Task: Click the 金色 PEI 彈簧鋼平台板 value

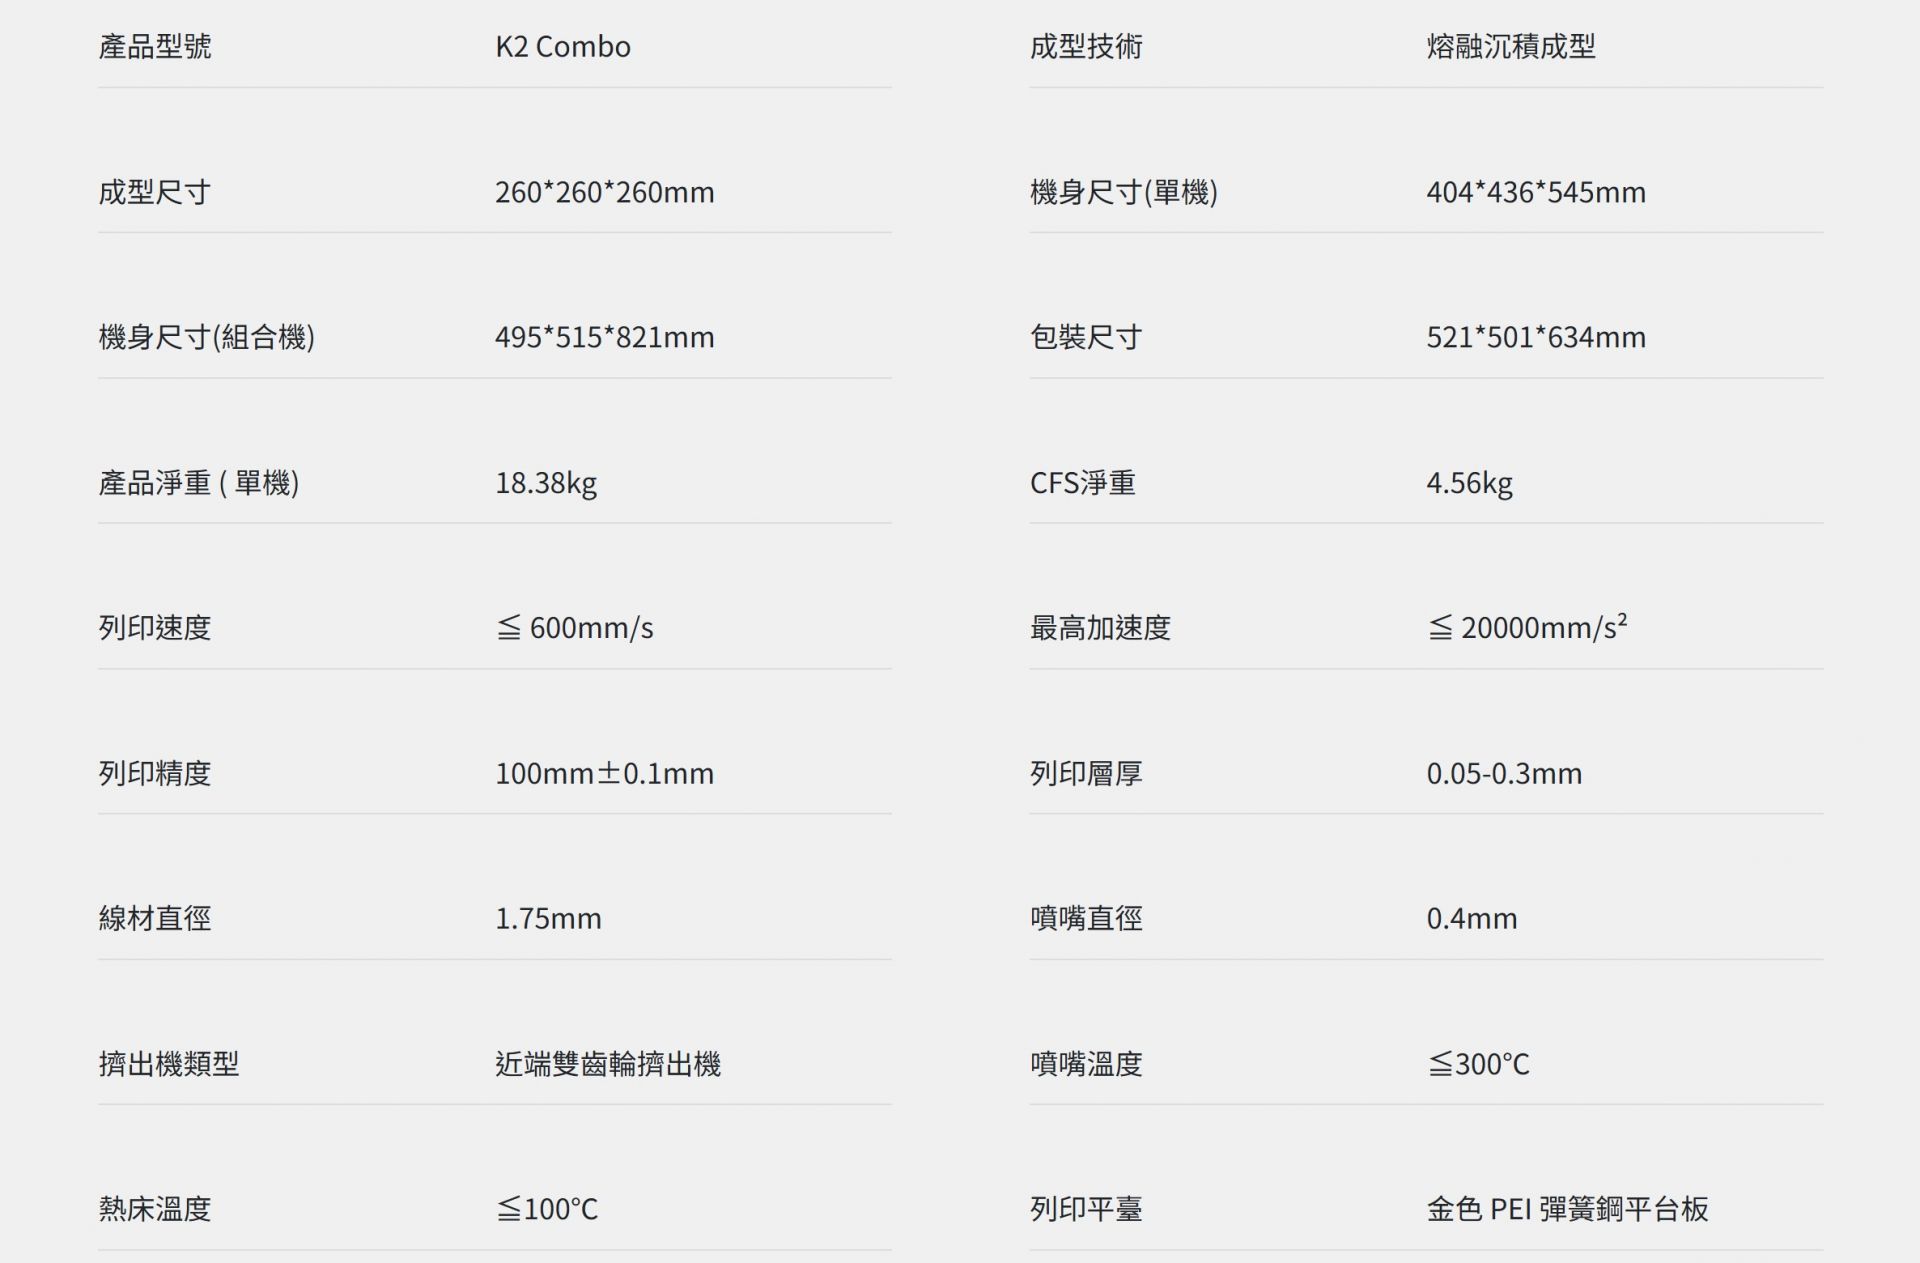Action: 1566,1210
